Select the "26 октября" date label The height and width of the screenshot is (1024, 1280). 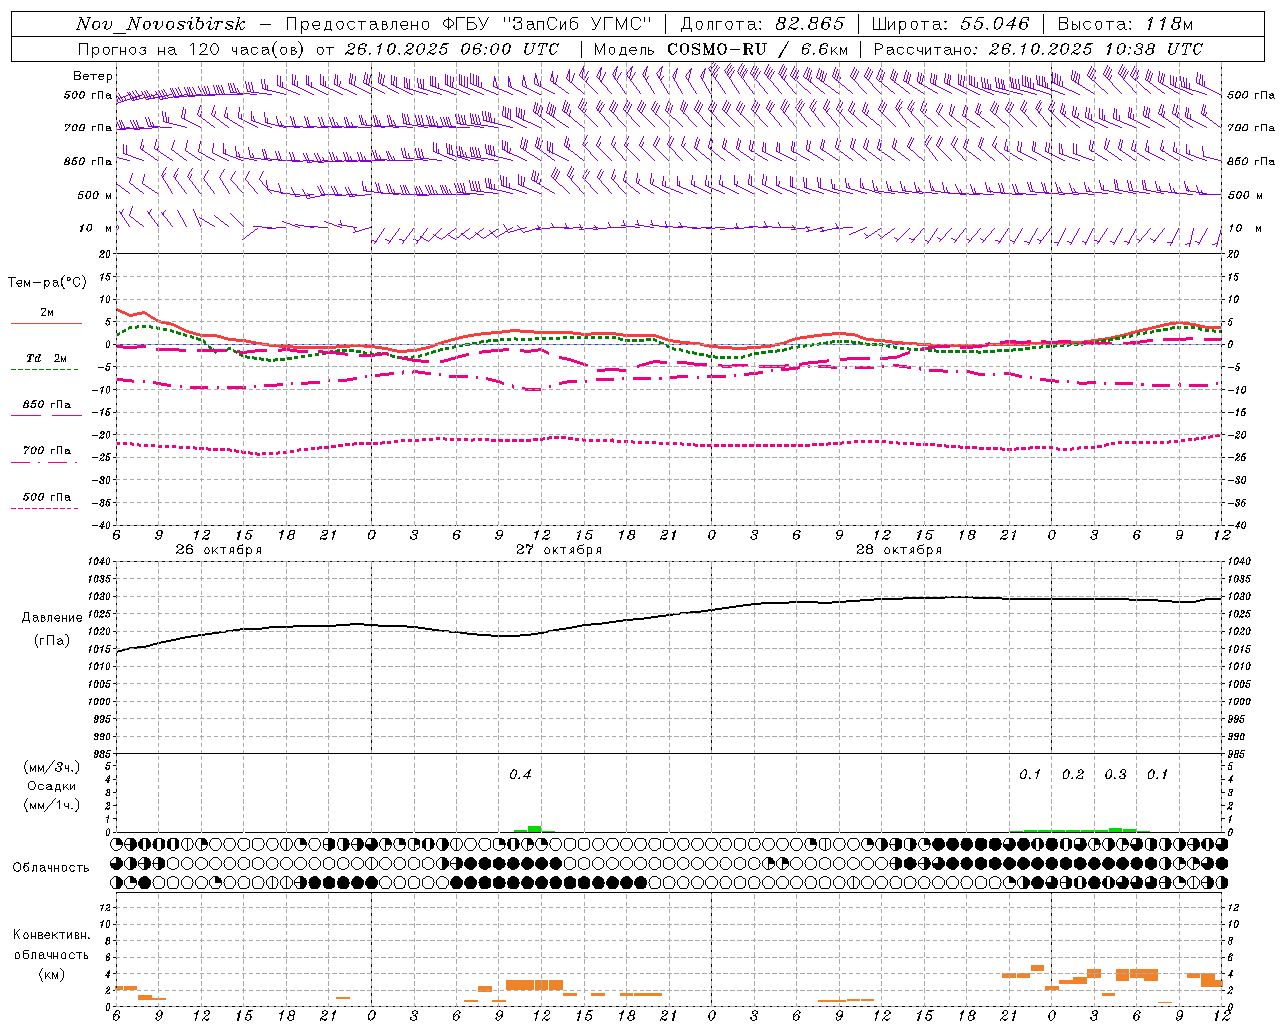(x=219, y=550)
